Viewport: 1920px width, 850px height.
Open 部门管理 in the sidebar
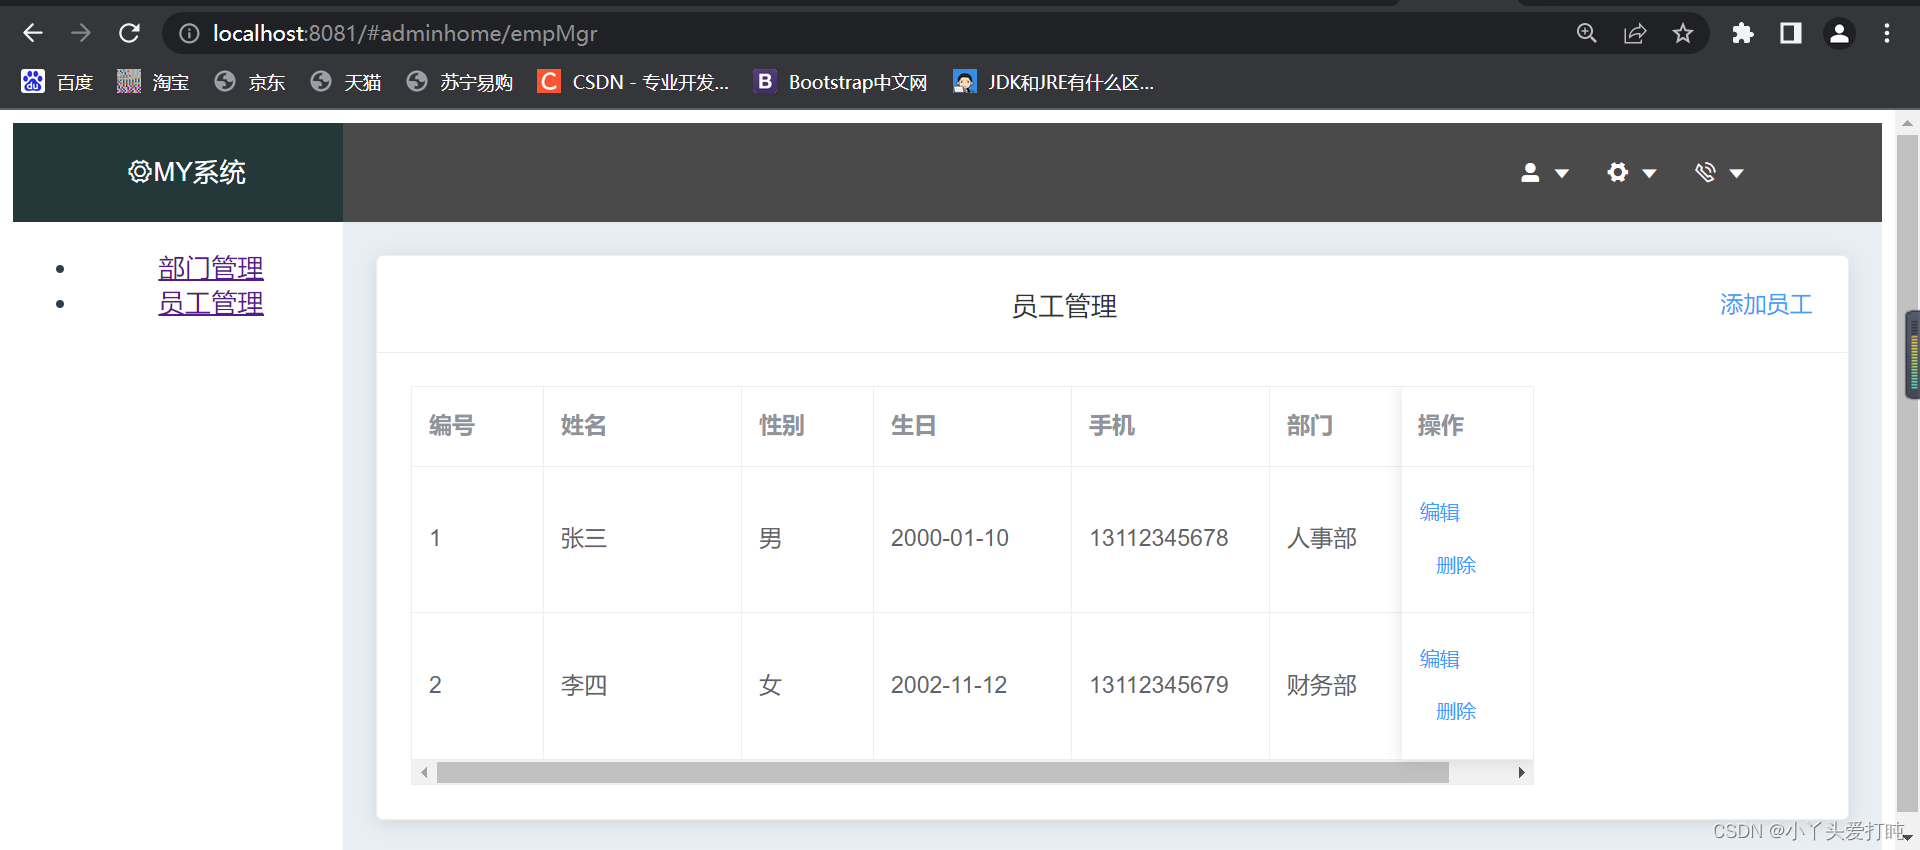(x=211, y=268)
